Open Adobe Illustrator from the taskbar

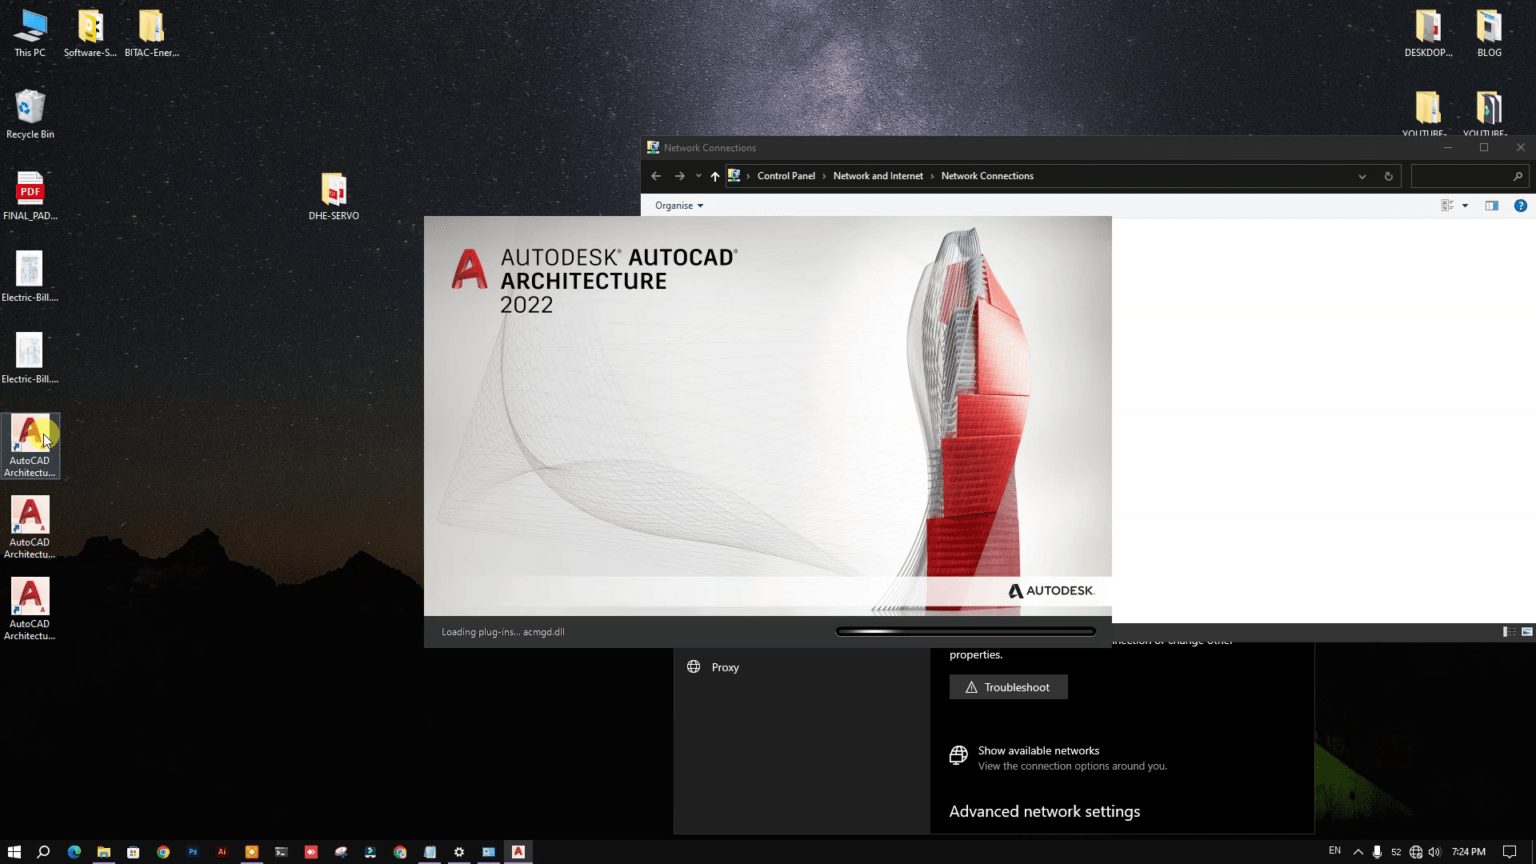pos(222,852)
